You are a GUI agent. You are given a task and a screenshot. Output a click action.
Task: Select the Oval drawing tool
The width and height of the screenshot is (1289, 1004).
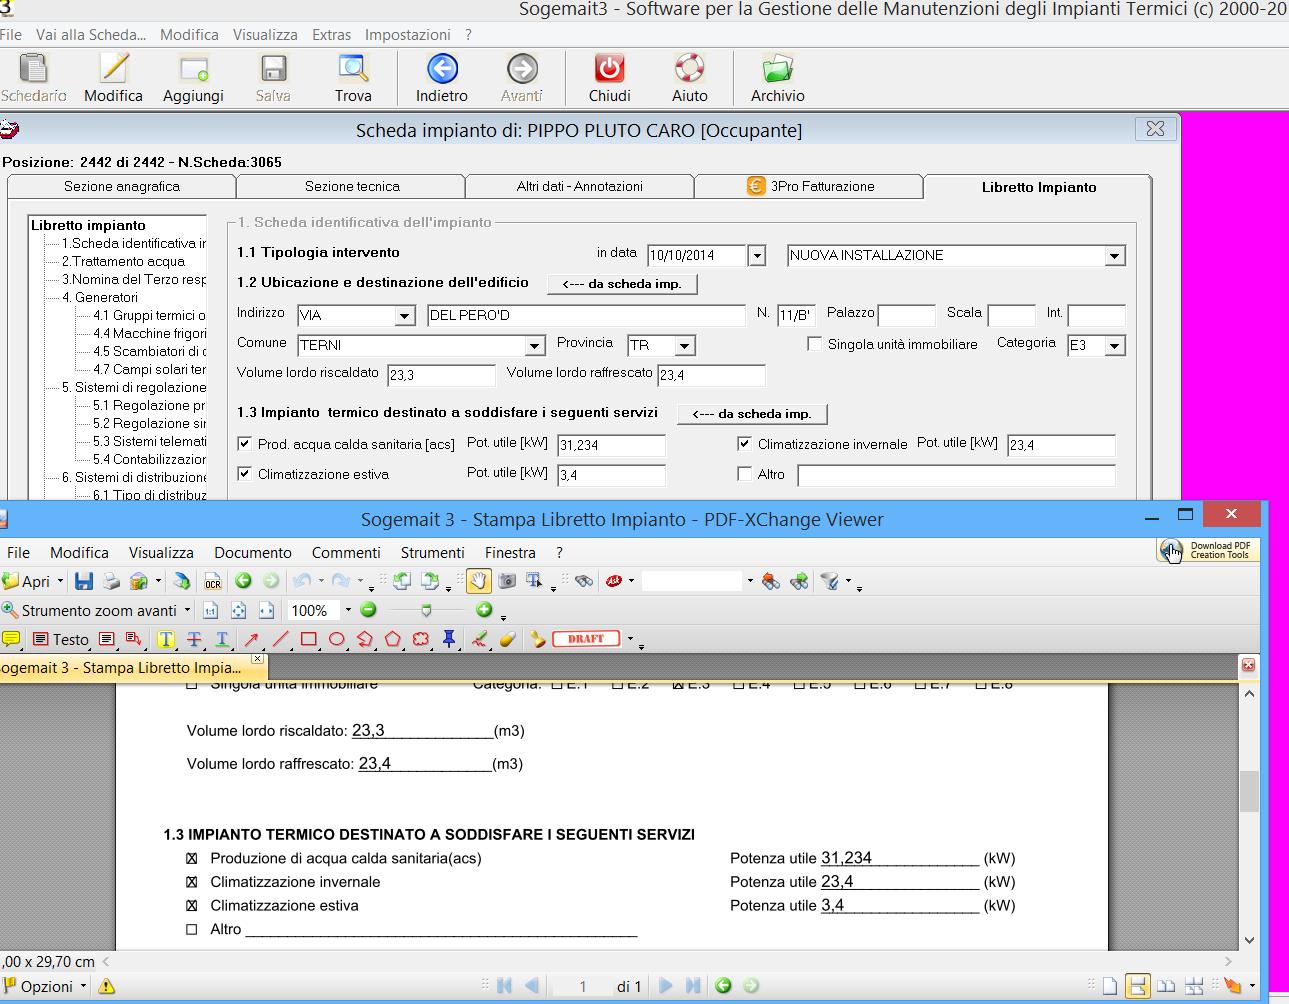tap(336, 639)
